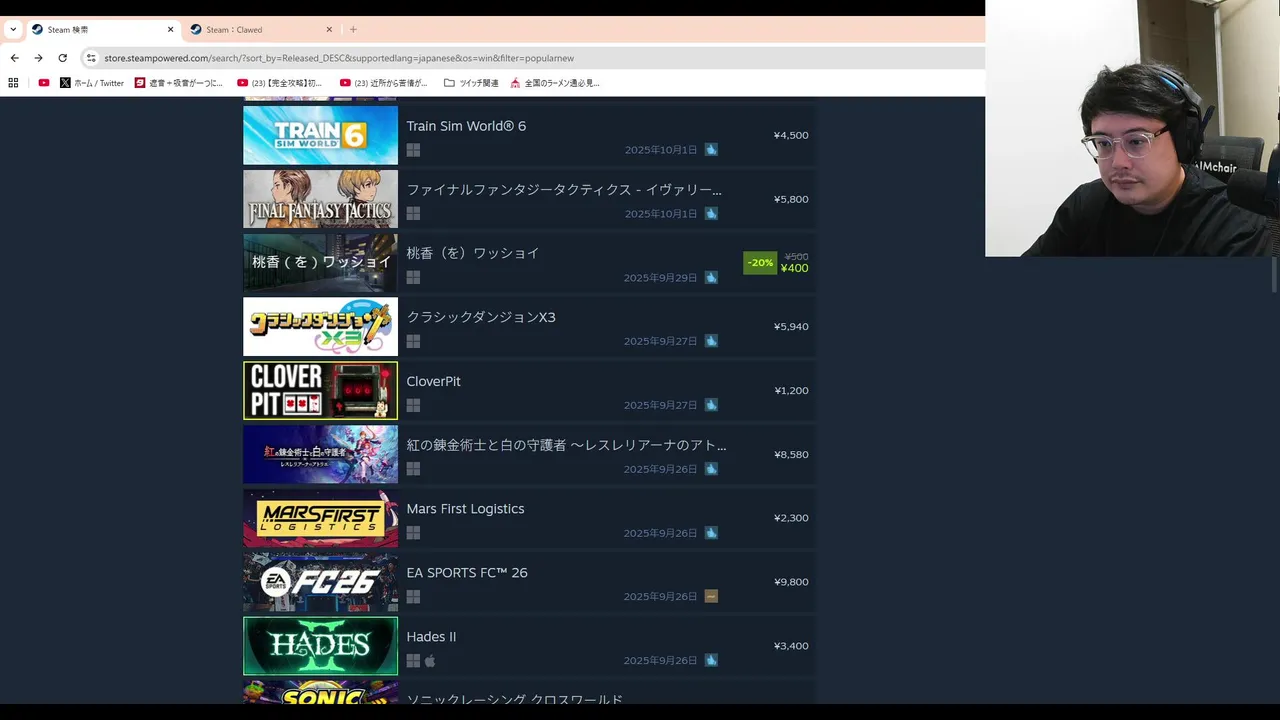Switch to the Steam：Clawed tab

[x=262, y=29]
